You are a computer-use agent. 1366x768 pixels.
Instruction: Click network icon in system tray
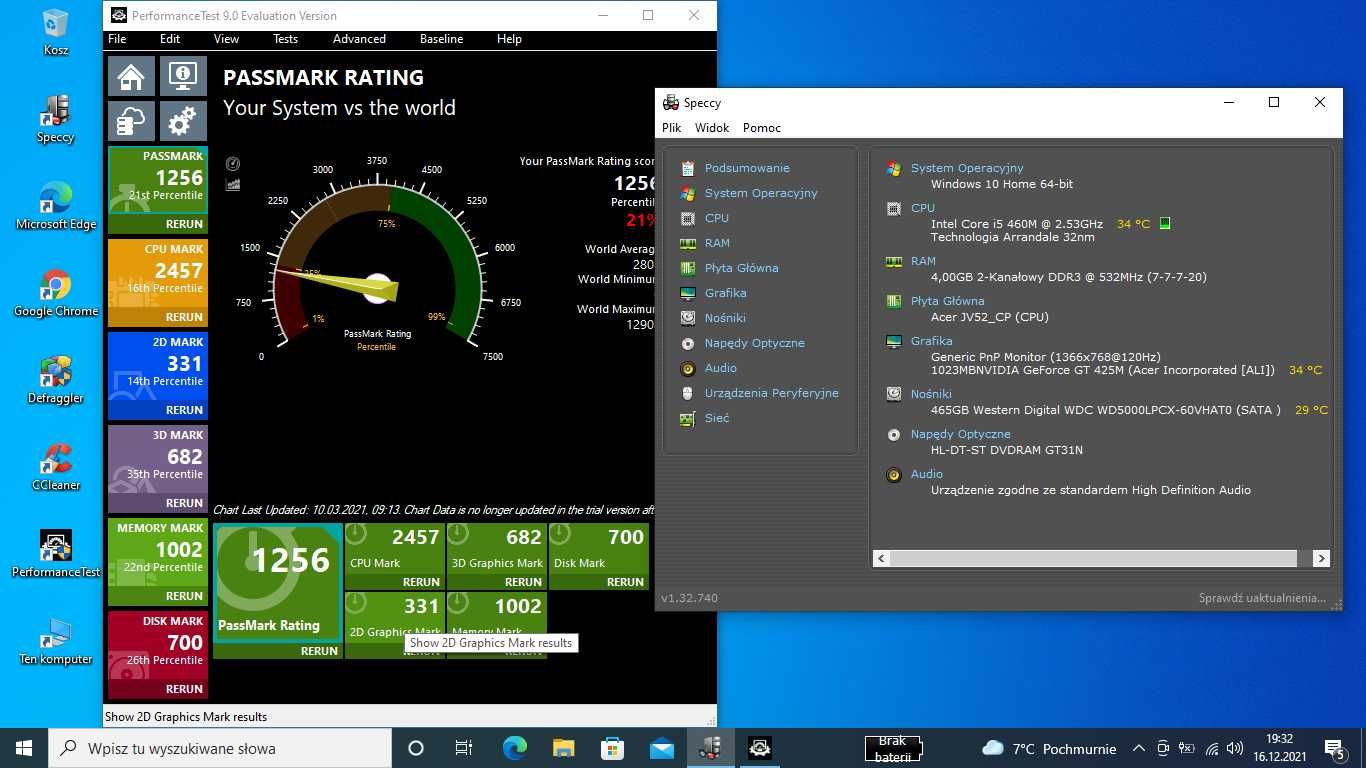[x=1211, y=748]
